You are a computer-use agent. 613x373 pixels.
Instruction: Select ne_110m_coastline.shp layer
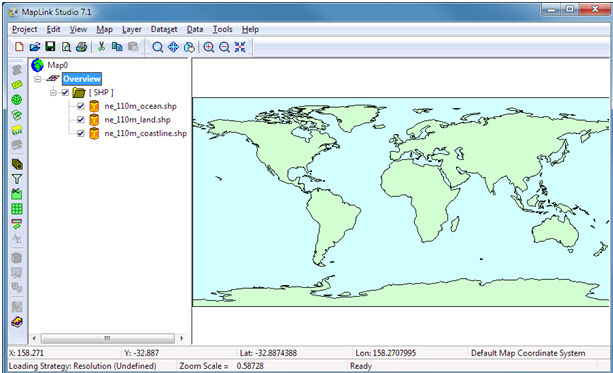tap(145, 133)
